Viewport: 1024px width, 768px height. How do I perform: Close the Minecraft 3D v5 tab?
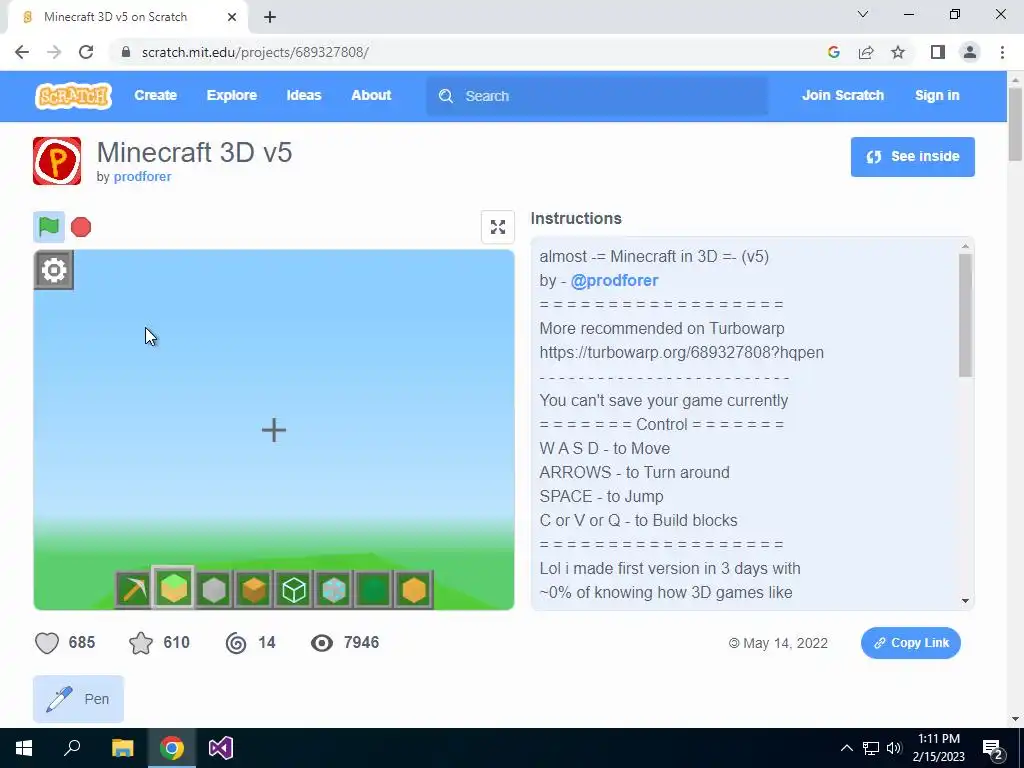click(232, 18)
